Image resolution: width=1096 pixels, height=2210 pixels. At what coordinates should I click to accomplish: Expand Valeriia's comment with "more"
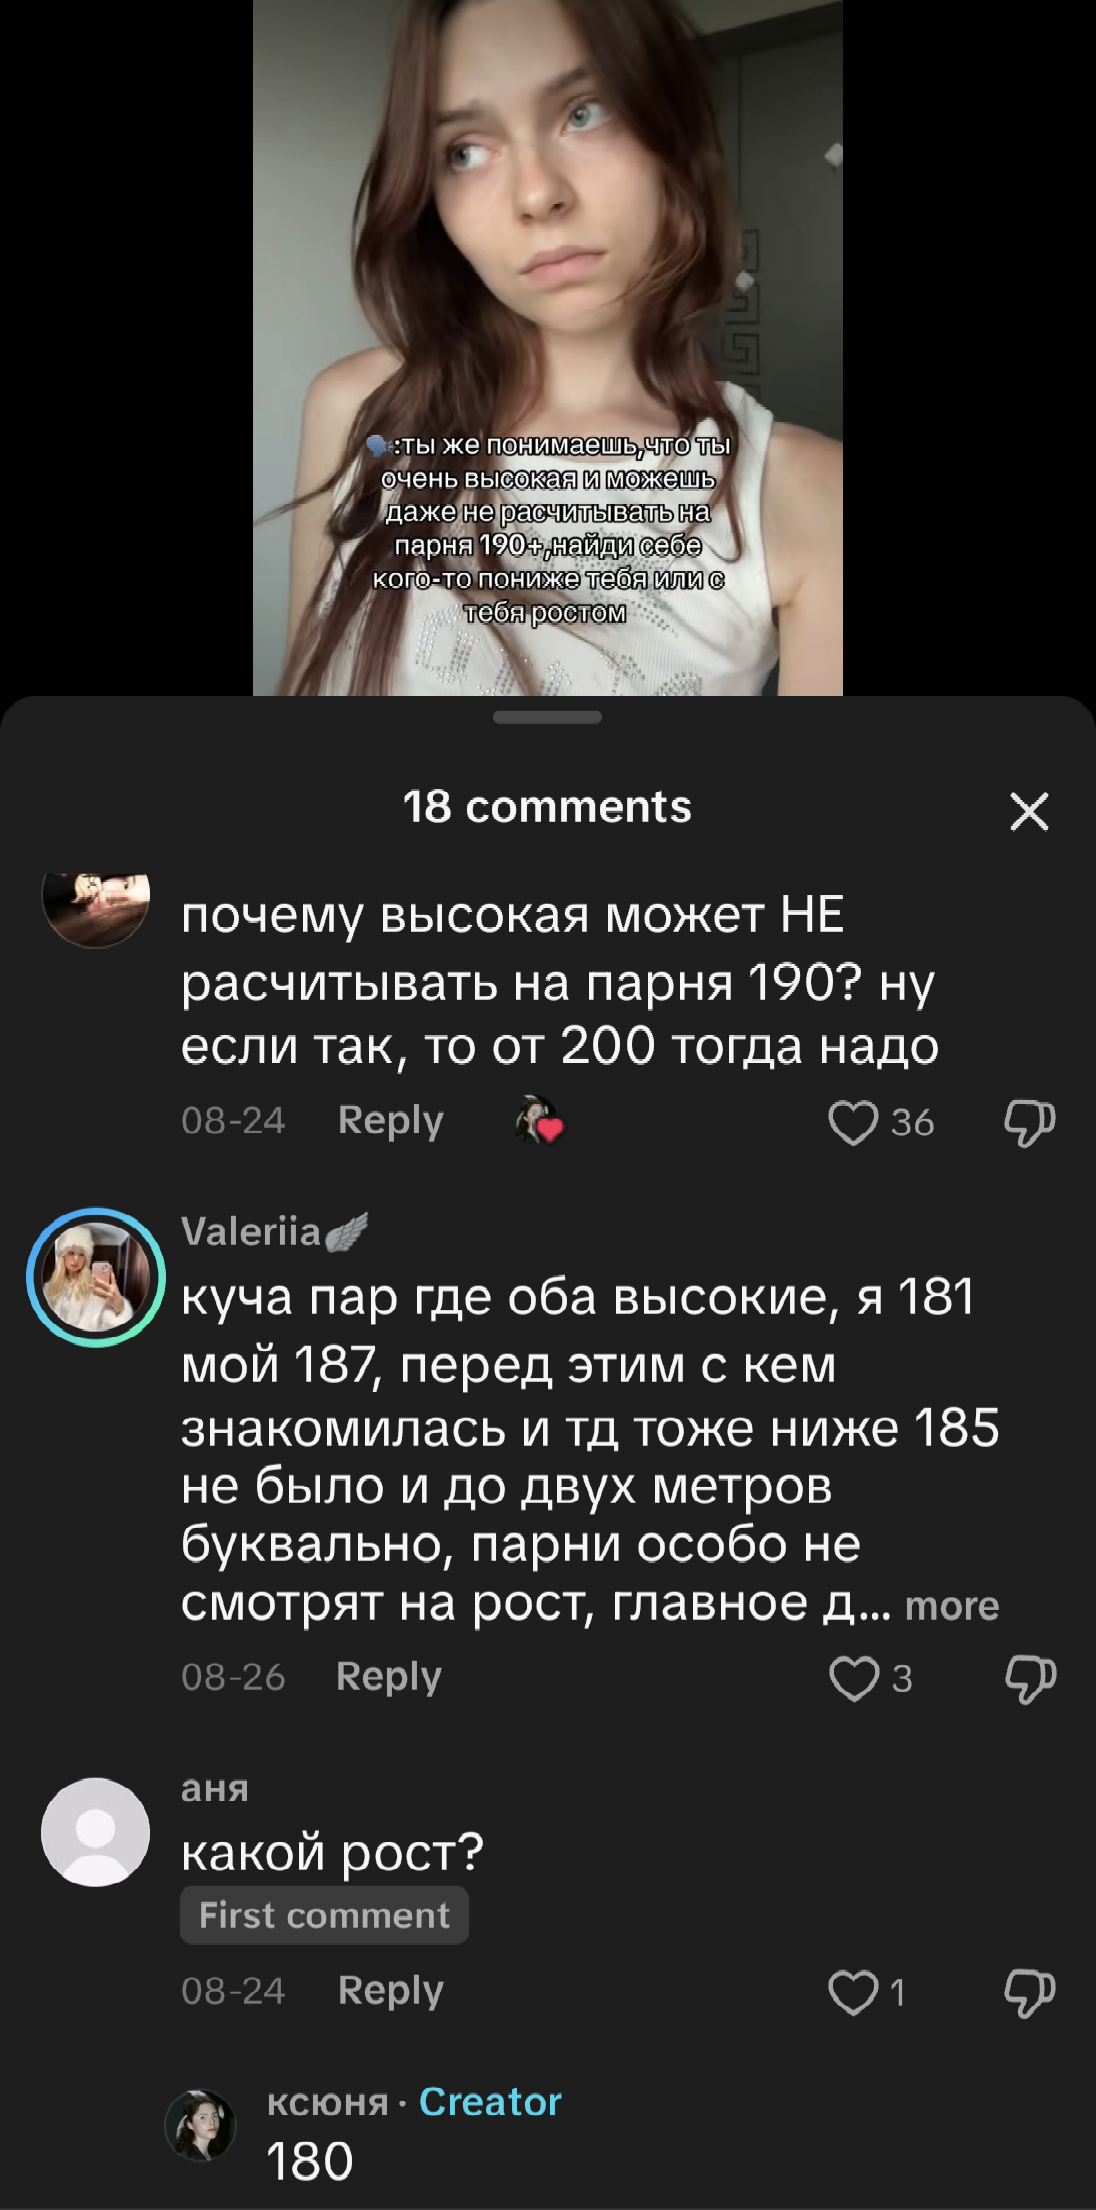pyautogui.click(x=951, y=1606)
